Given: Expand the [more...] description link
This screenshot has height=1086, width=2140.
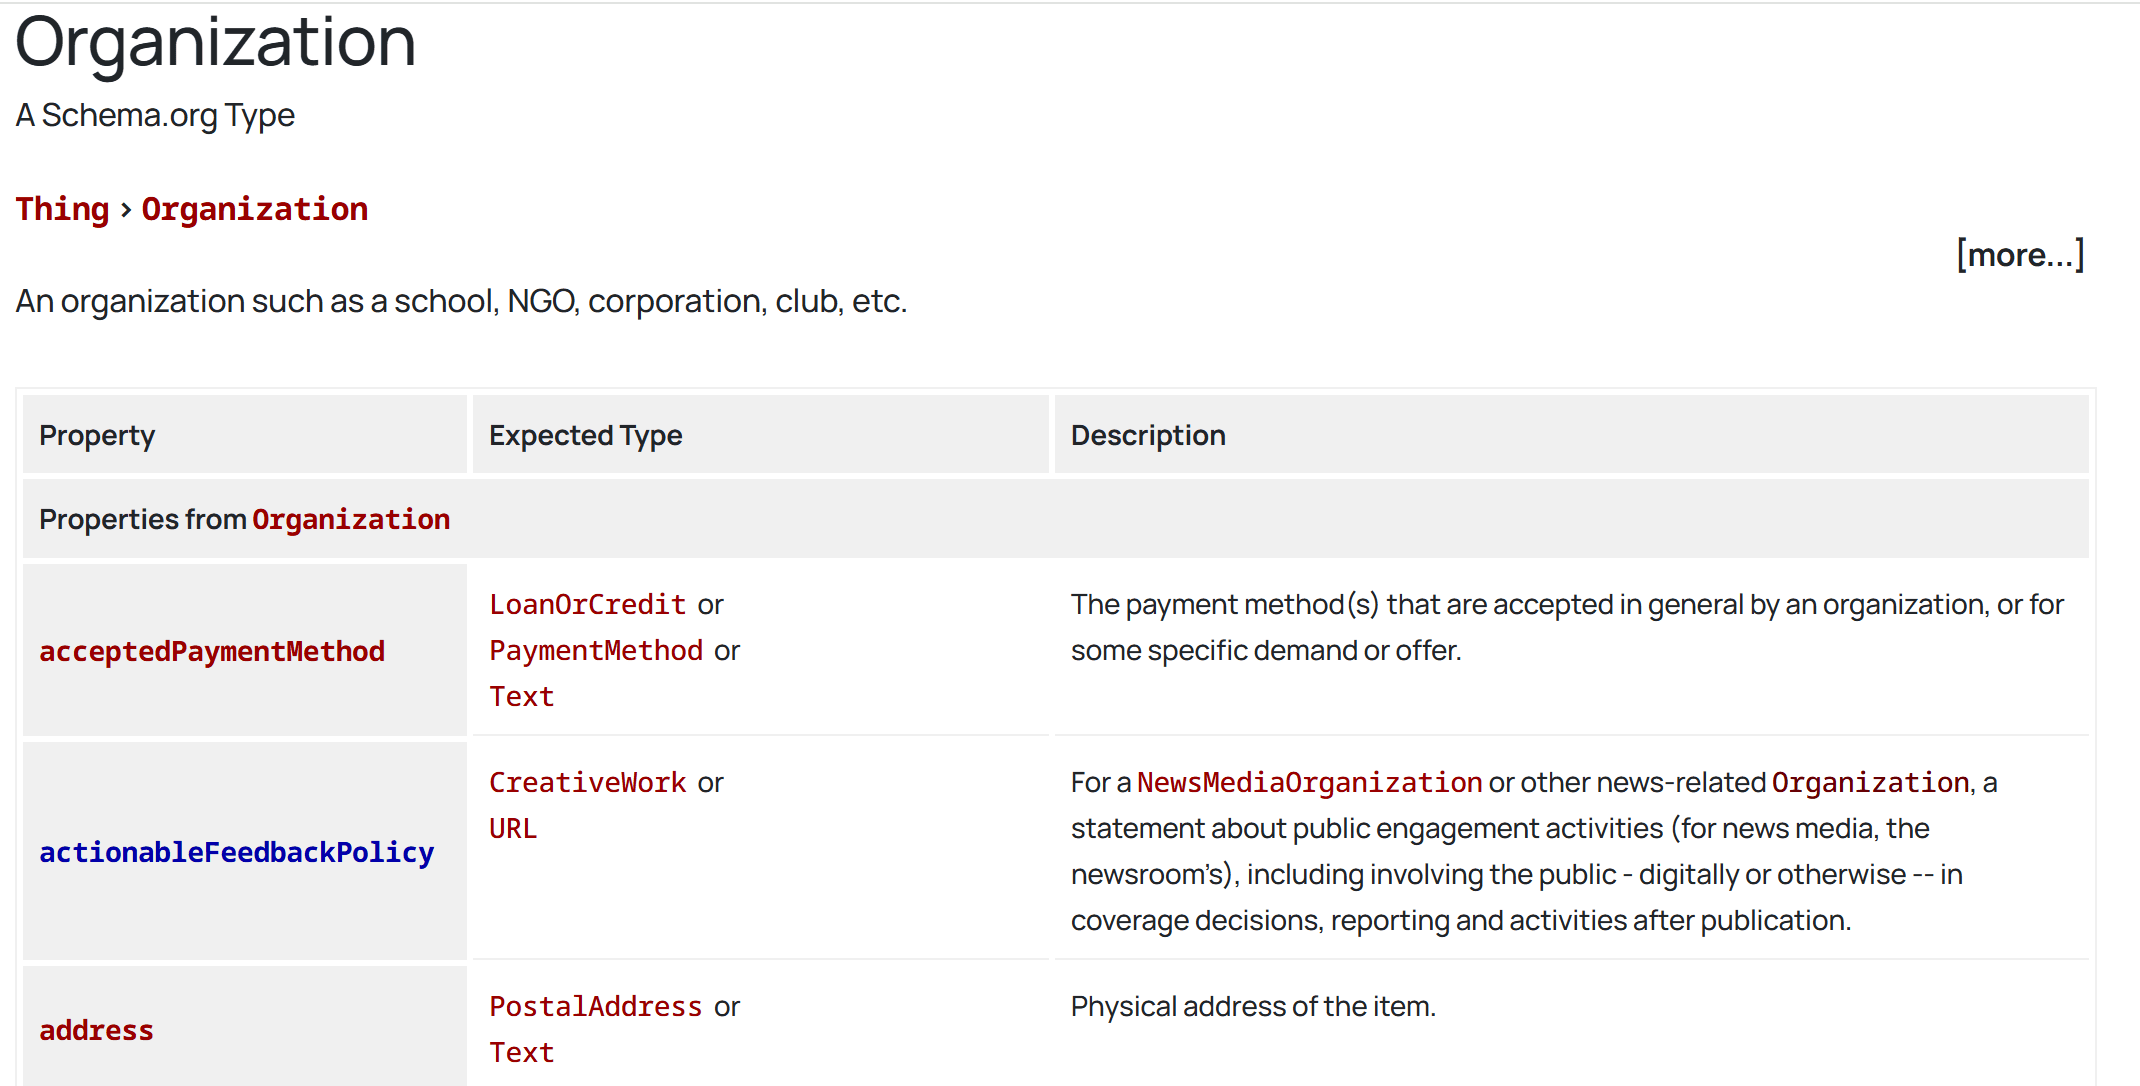Looking at the screenshot, I should pyautogui.click(x=2019, y=255).
